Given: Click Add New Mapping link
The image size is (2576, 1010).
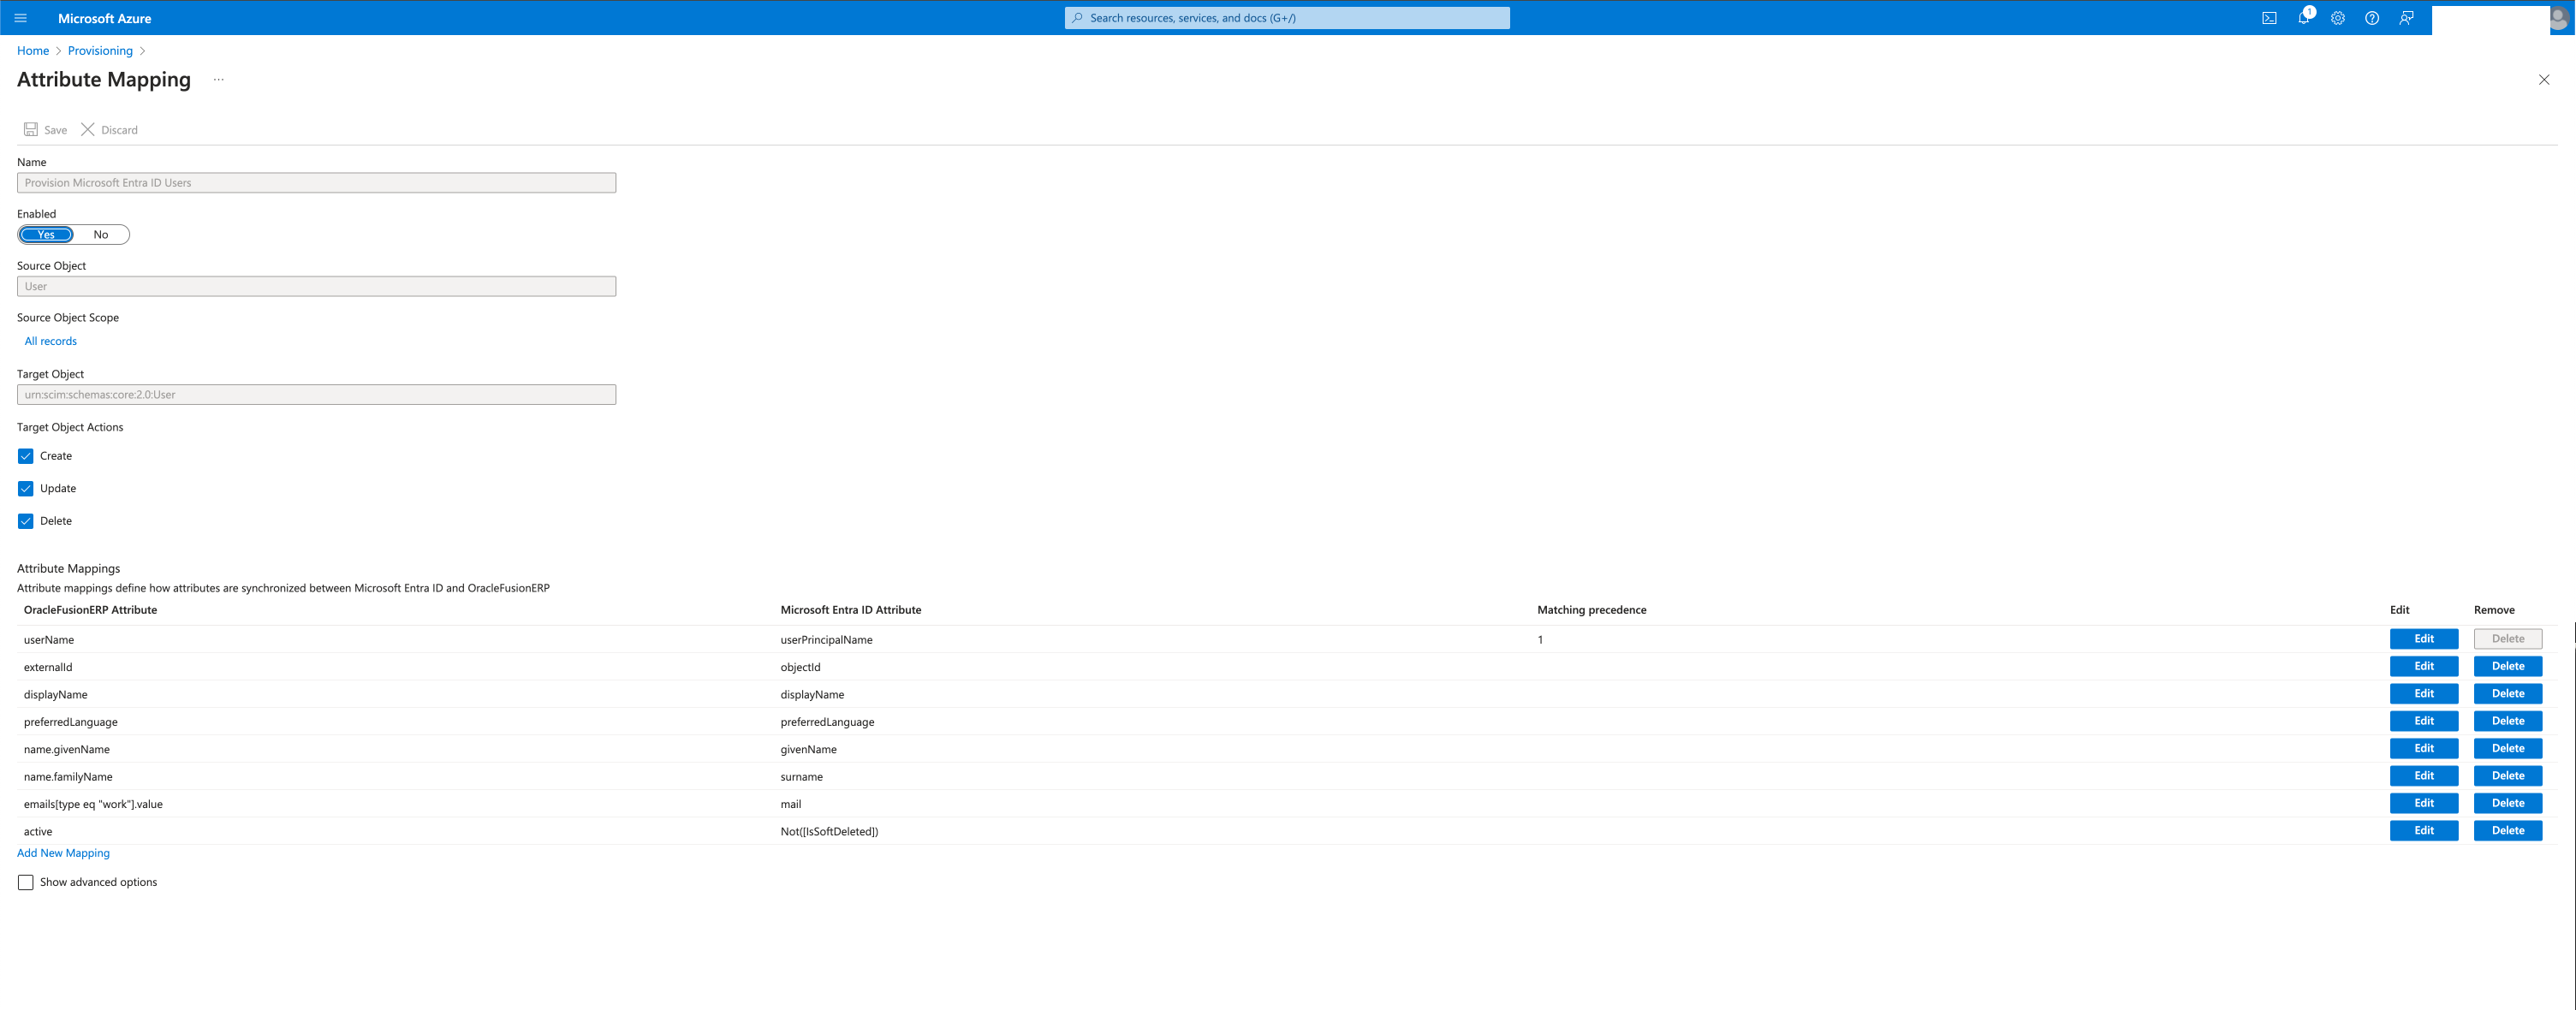Looking at the screenshot, I should click(63, 853).
